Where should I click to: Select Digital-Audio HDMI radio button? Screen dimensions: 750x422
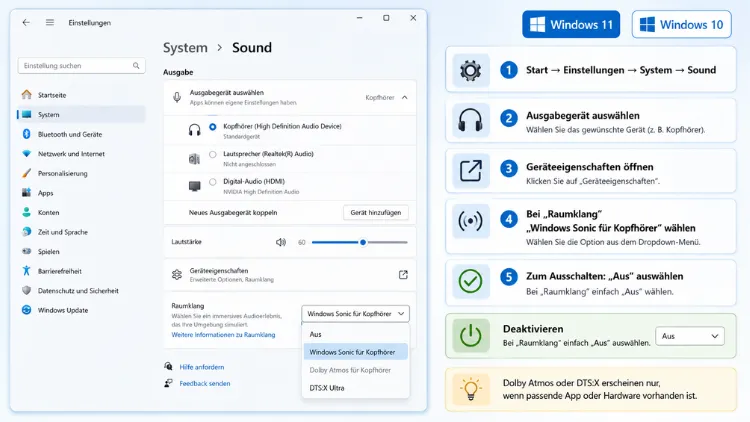(212, 182)
